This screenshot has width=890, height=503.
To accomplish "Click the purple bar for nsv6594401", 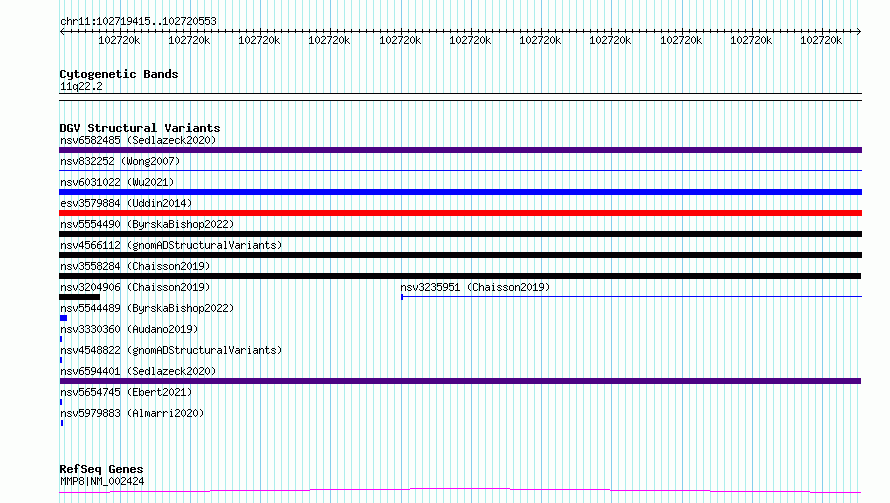I will (x=460, y=381).
